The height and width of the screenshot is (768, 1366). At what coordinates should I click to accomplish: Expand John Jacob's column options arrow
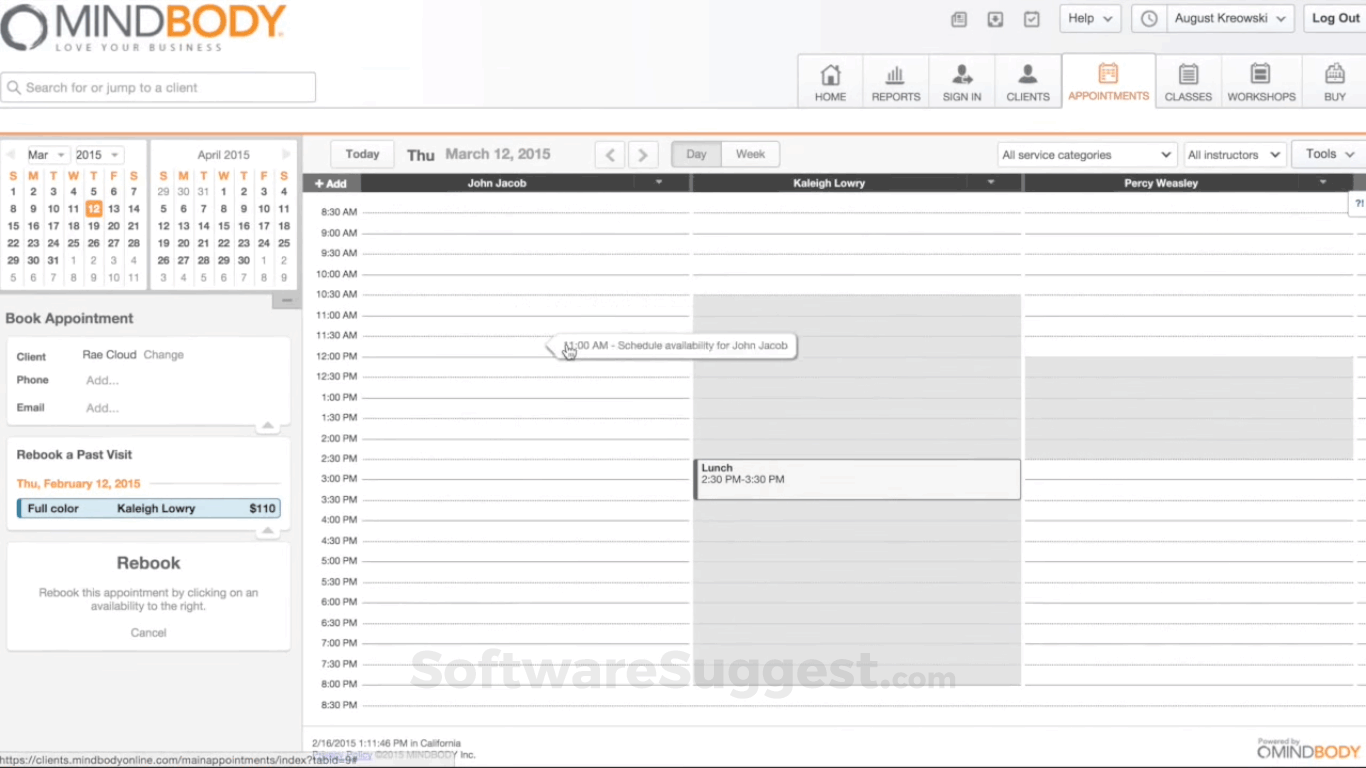(x=658, y=183)
